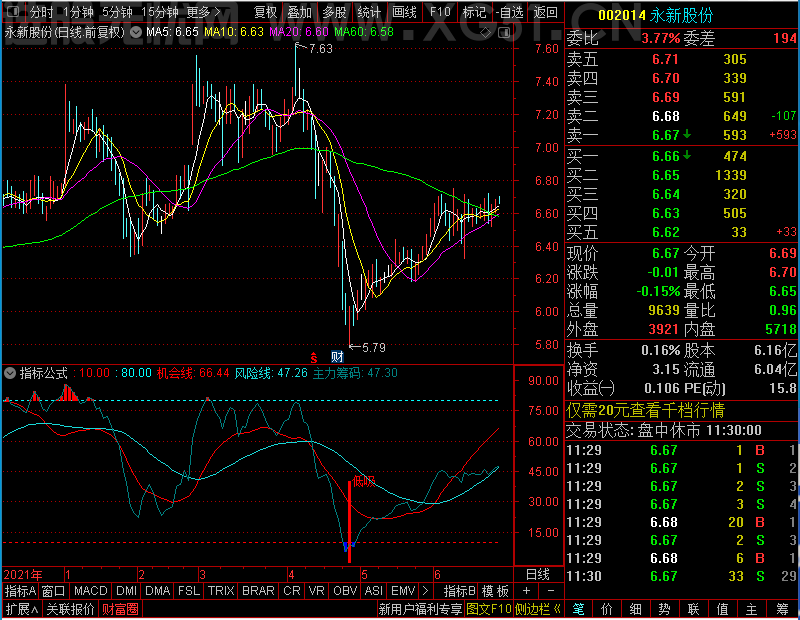Switch indicator to TRIX
This screenshot has width=800, height=620.
click(x=221, y=591)
